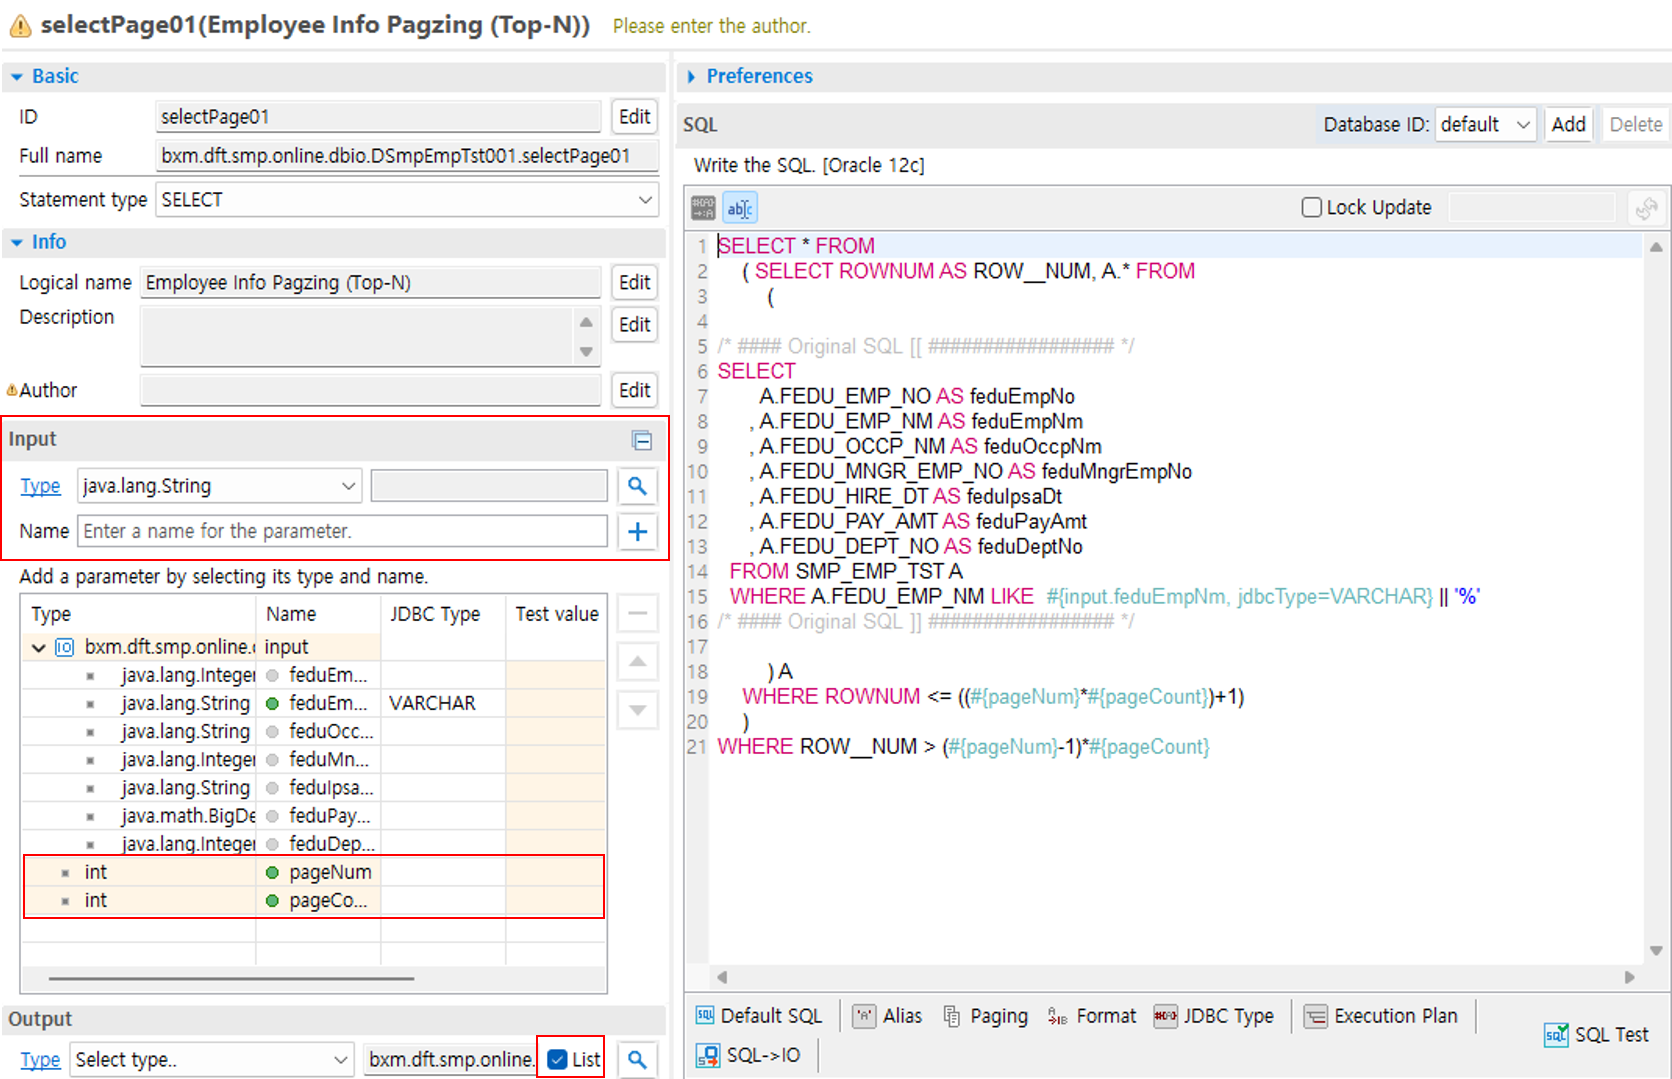
Task: Open the Statement type SELECT dropdown
Action: pyautogui.click(x=407, y=200)
